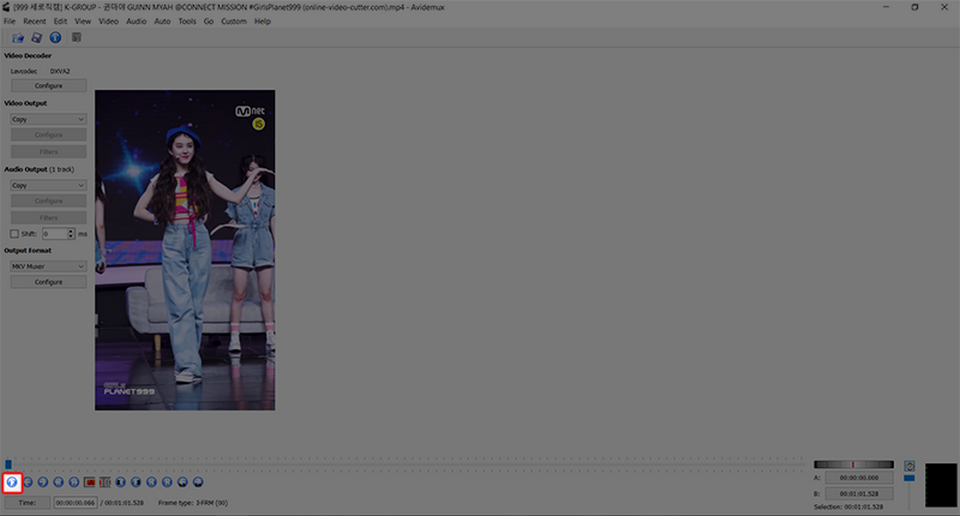This screenshot has height=516, width=960.
Task: Enable the audio Shift checkbox
Action: point(14,234)
